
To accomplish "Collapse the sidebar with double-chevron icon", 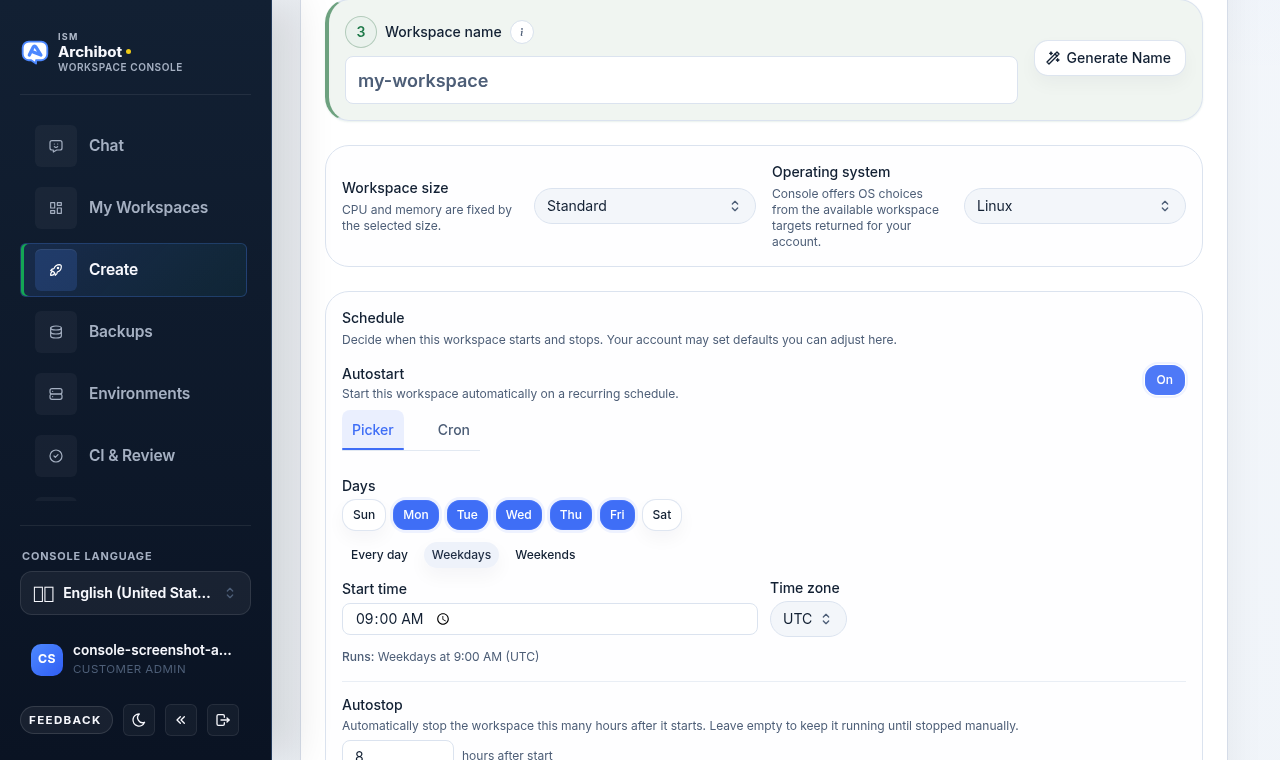I will (181, 720).
